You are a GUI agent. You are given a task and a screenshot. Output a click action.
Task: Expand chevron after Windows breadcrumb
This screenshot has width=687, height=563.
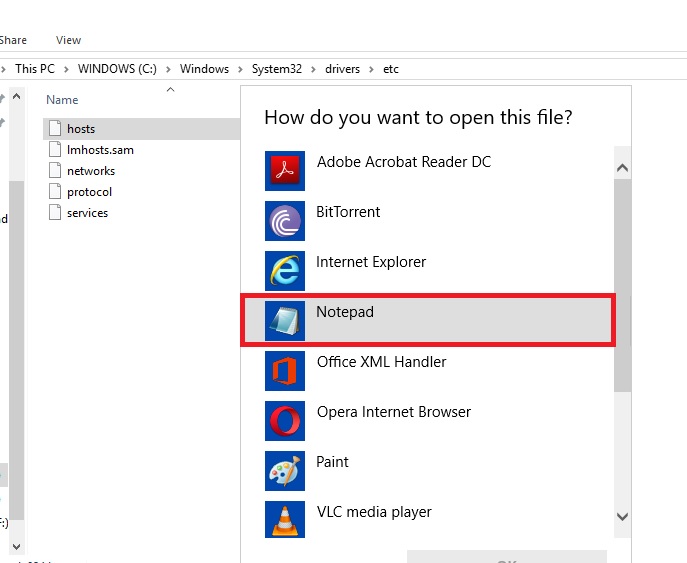(x=240, y=69)
